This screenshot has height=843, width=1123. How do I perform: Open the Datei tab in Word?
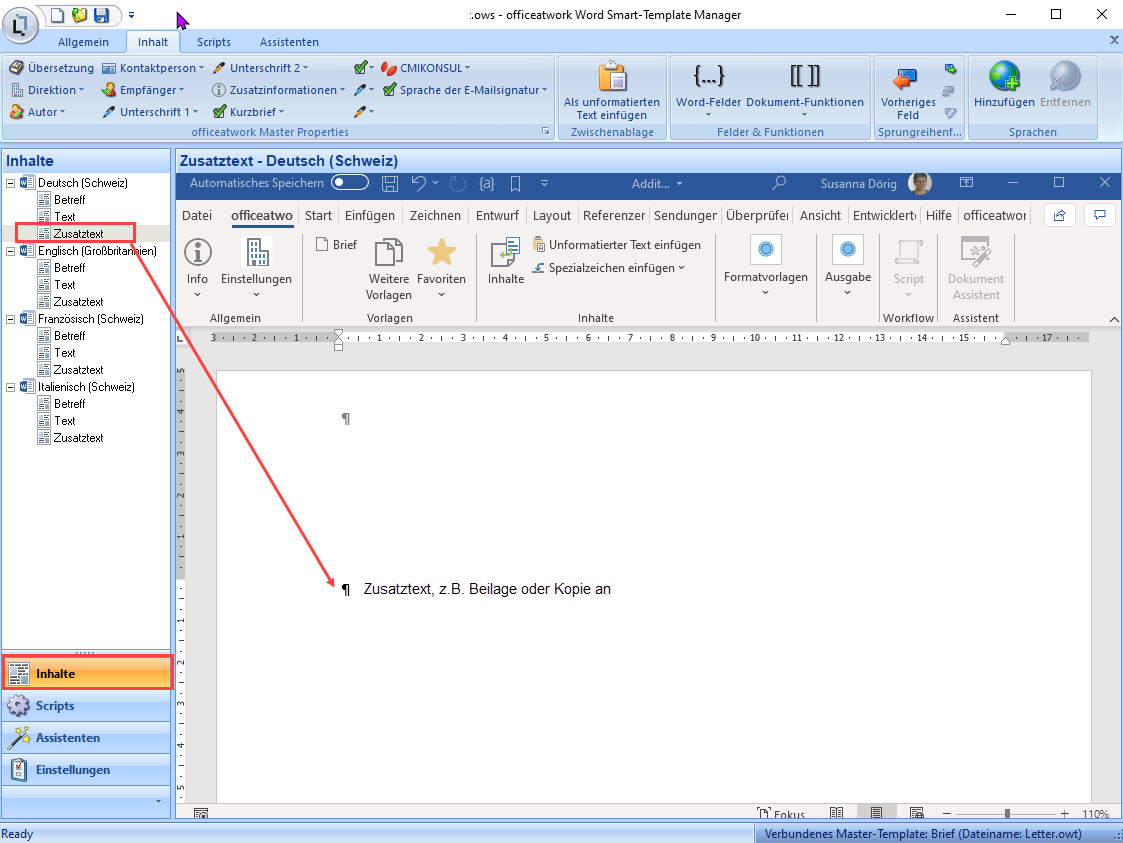(x=197, y=216)
